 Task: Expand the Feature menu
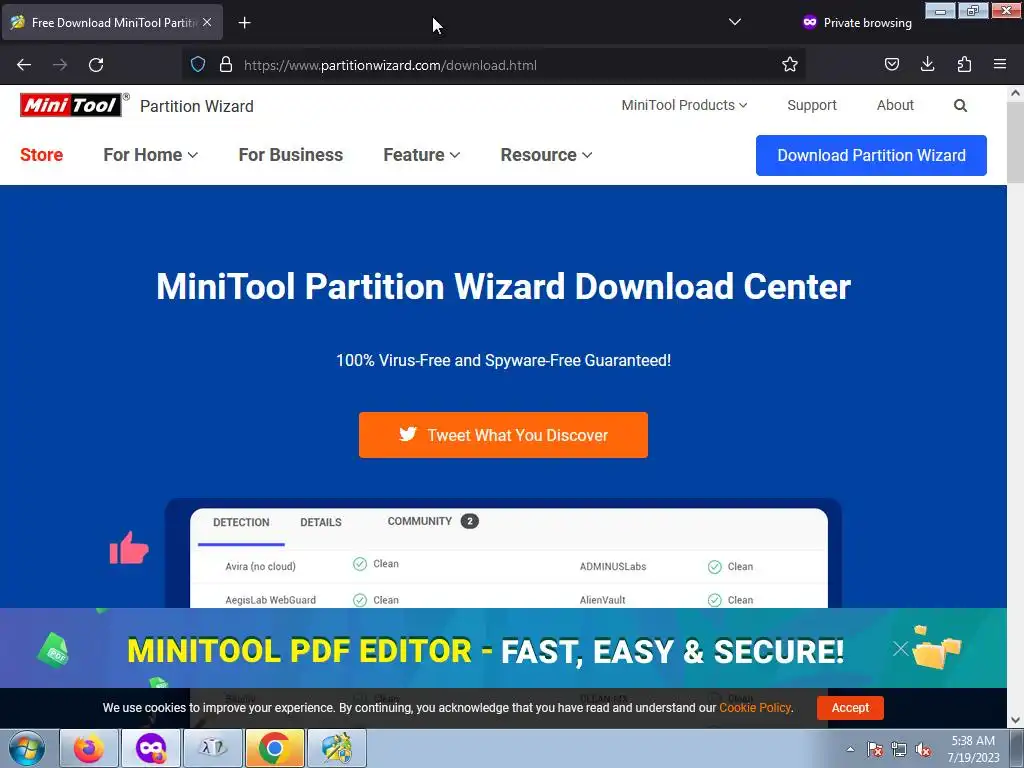point(421,155)
